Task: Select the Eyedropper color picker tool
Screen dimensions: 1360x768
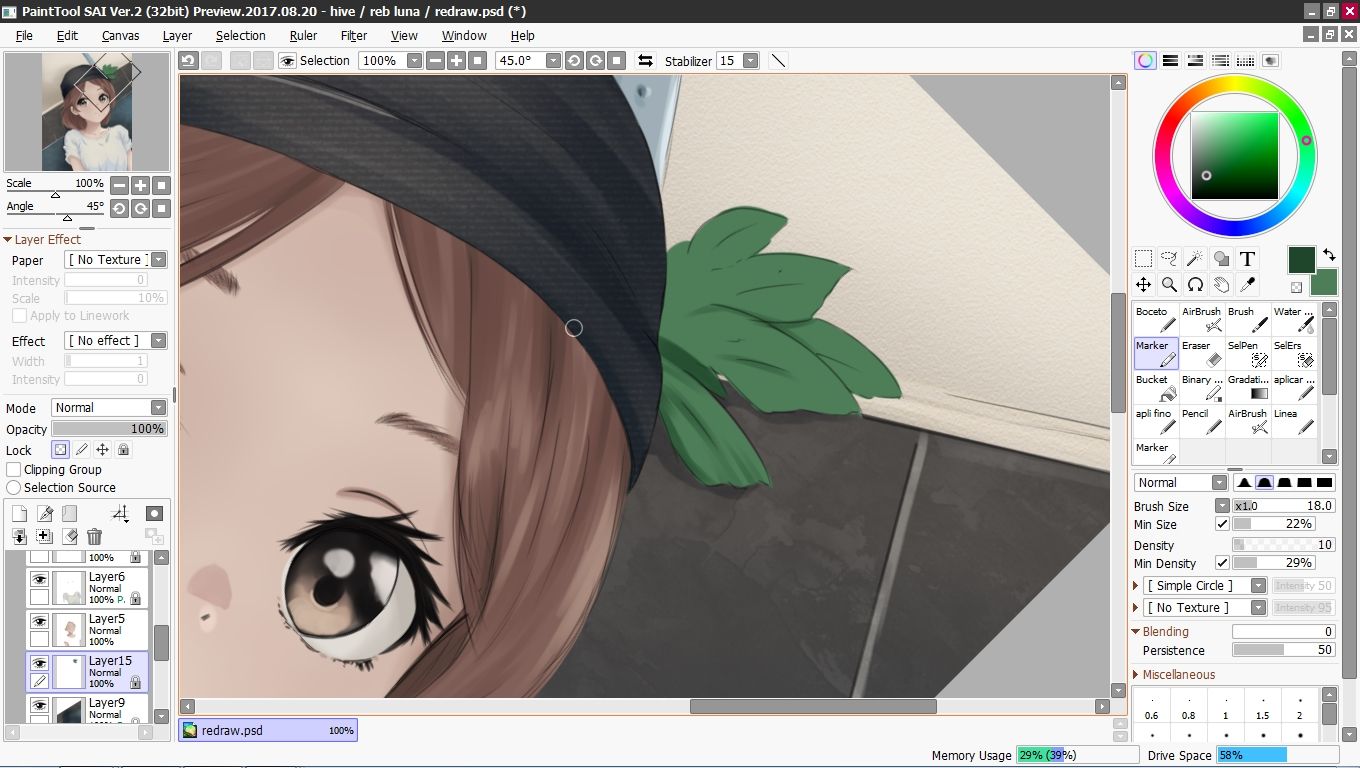Action: pos(1247,284)
